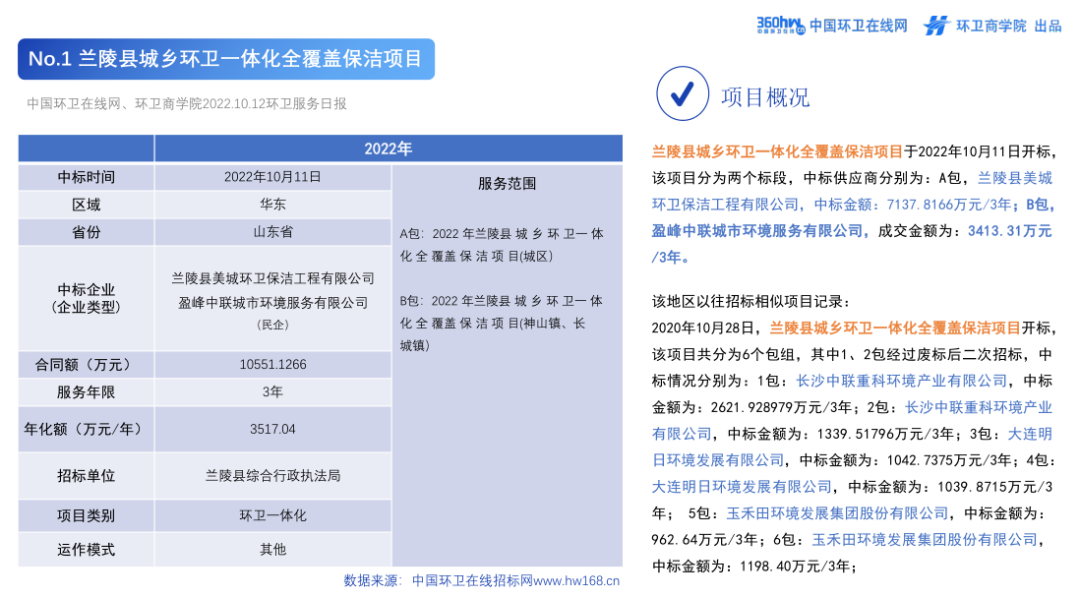Select the 10551.1266 contract value
Viewport: 1080px width, 597px height.
coord(273,364)
